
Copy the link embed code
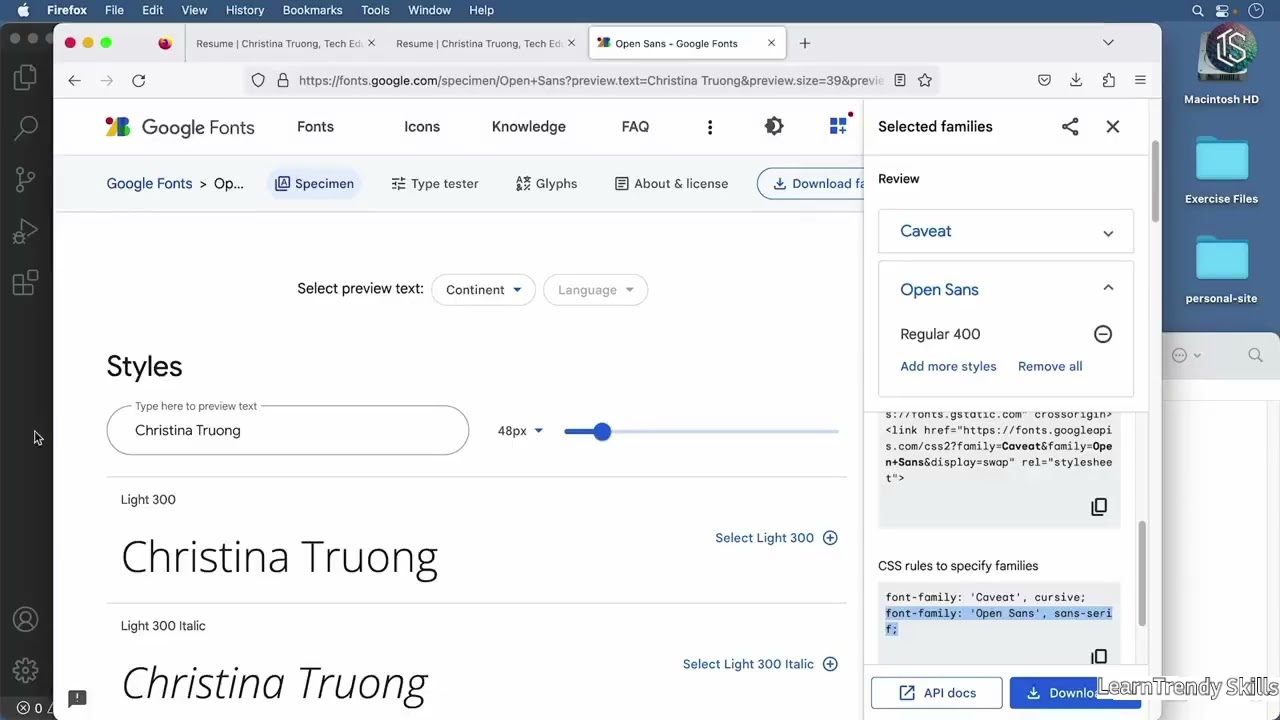pyautogui.click(x=1099, y=507)
